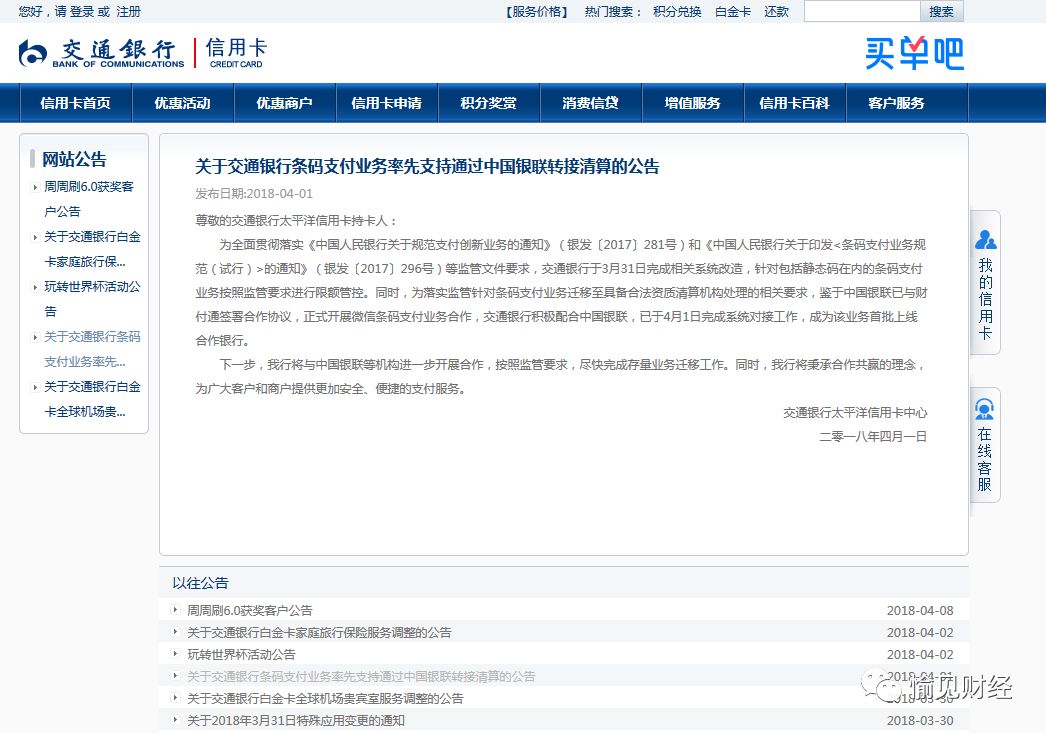Open past notice 关于交通银行白金卡全球机场贵宾室服务调整的公告
The width and height of the screenshot is (1046, 733).
click(325, 698)
